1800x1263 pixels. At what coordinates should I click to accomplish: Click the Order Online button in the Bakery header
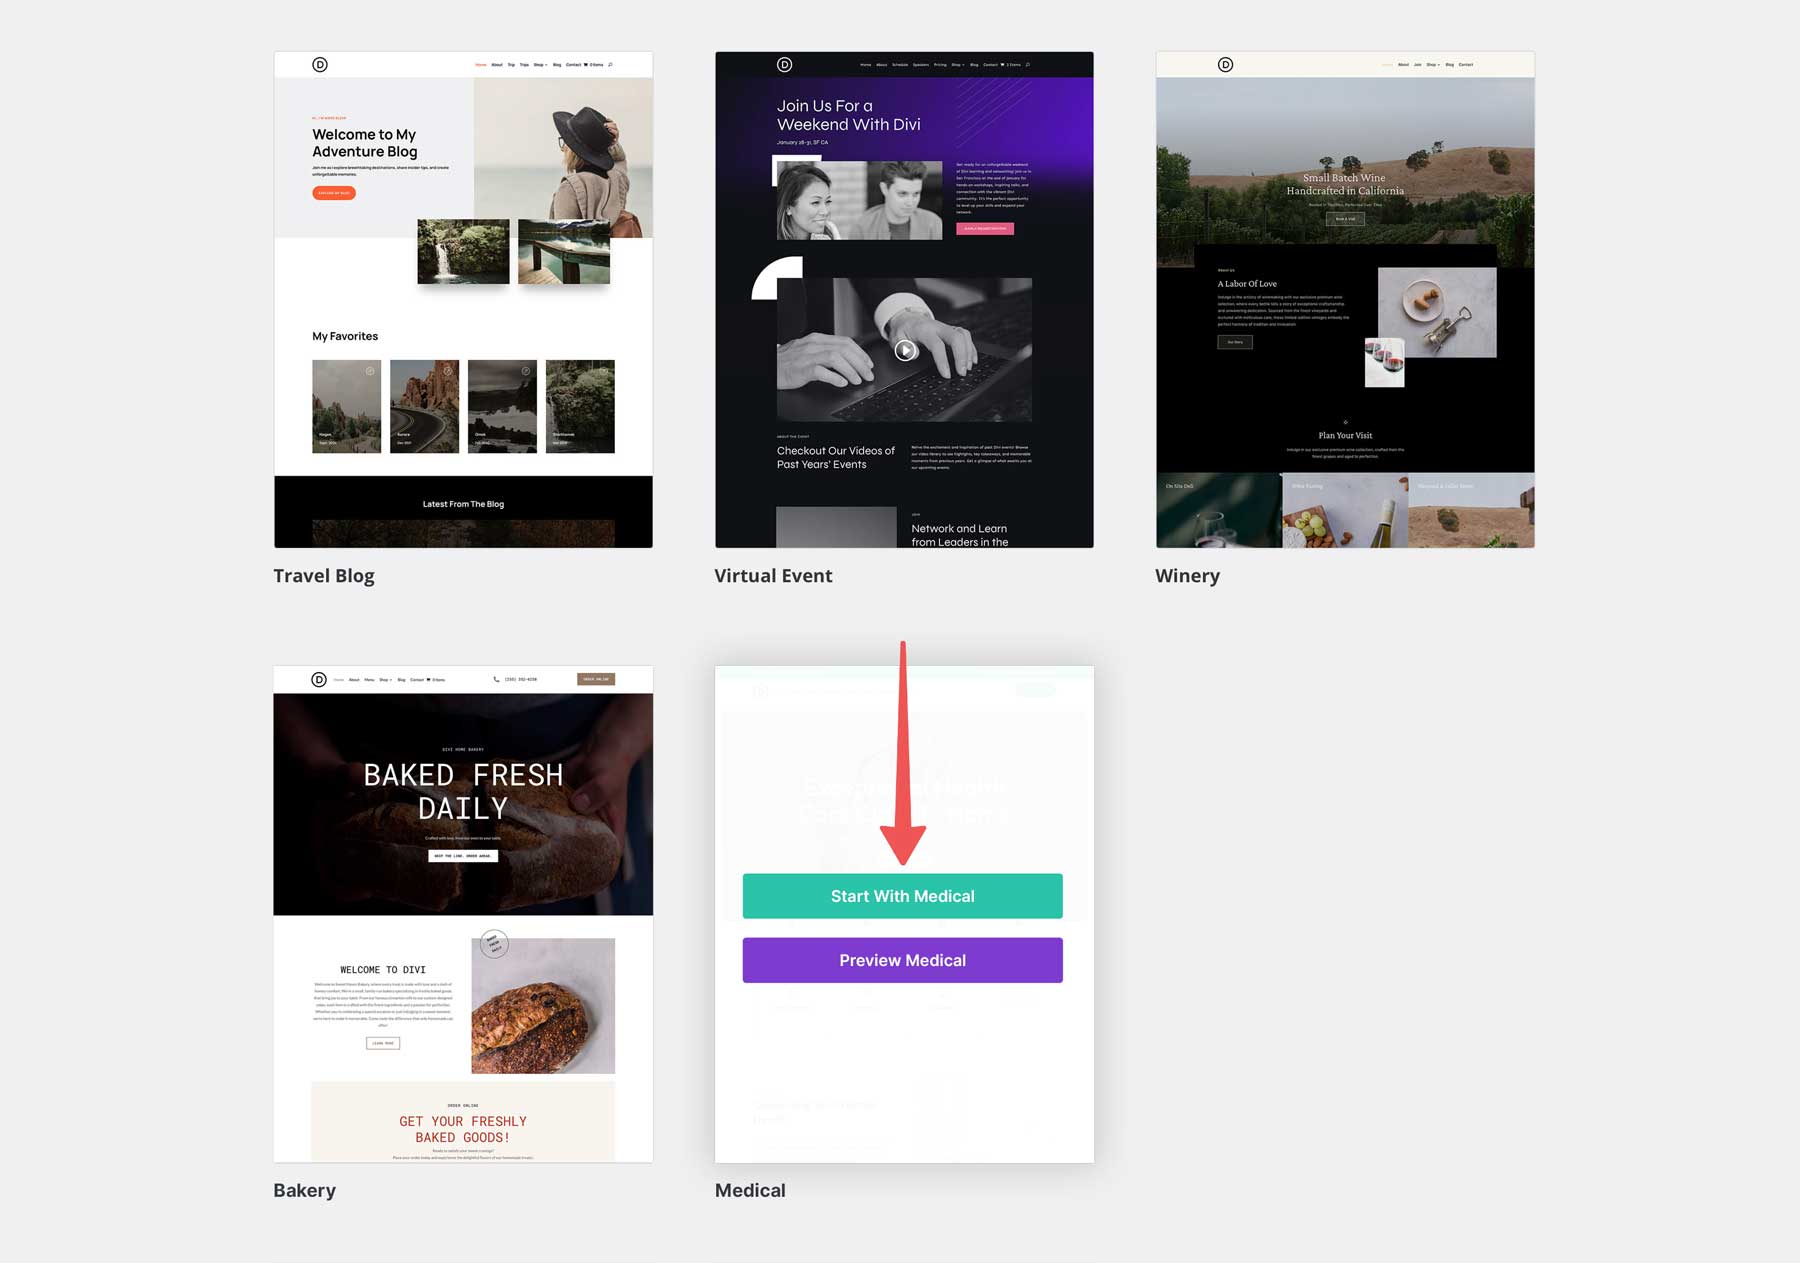[x=596, y=679]
